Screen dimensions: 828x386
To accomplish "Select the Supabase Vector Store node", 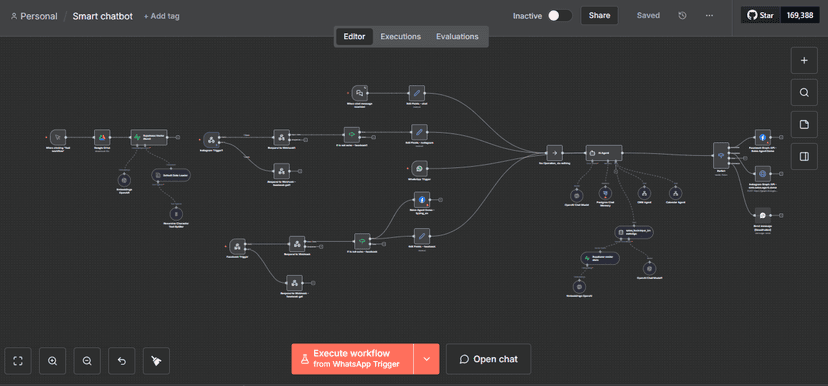I will click(x=148, y=137).
